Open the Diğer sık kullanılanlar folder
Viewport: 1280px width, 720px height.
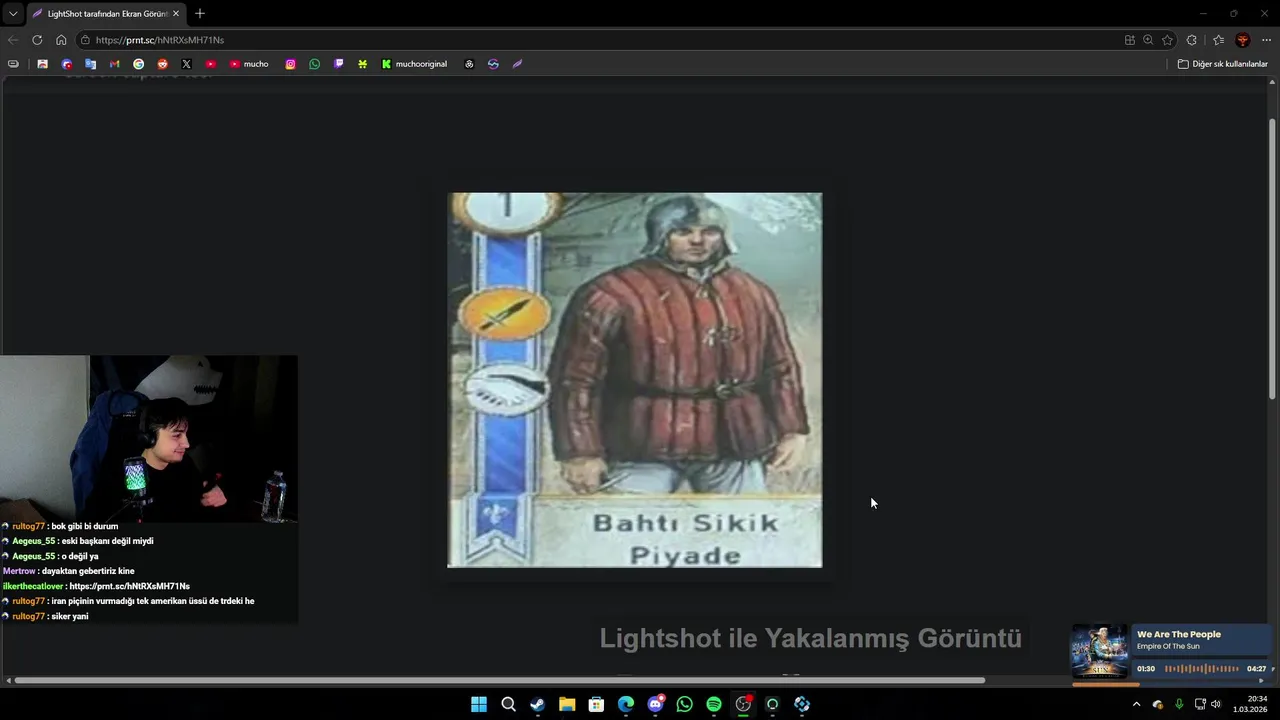[x=1222, y=64]
